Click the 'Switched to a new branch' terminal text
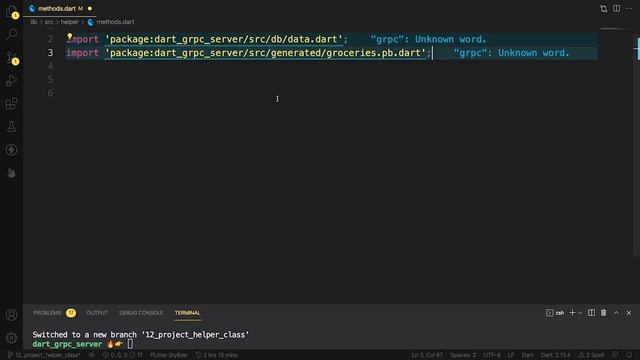 click(x=141, y=335)
